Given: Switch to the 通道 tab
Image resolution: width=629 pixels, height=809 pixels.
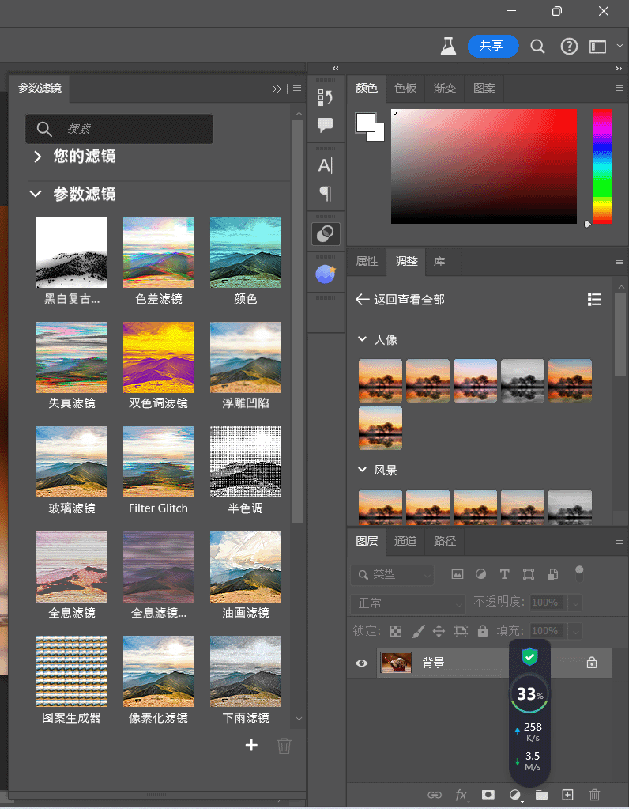Looking at the screenshot, I should [x=405, y=541].
